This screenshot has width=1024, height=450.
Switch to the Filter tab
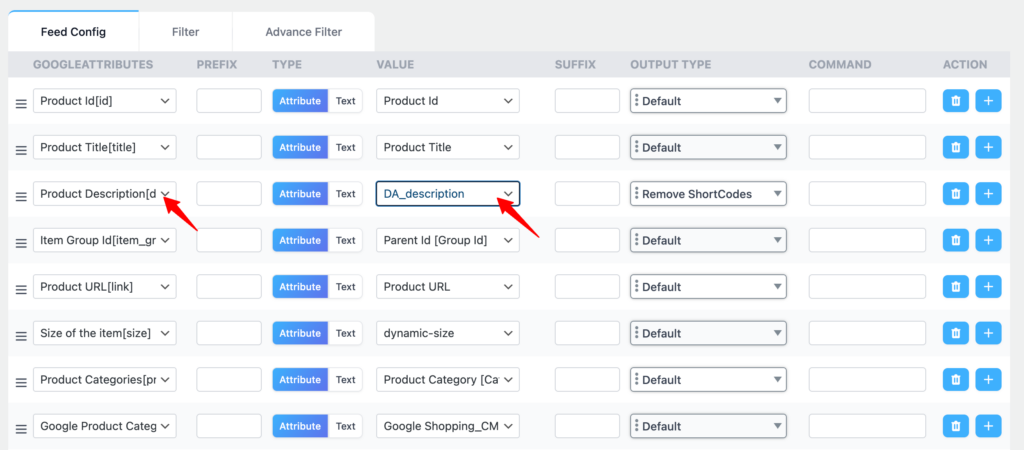[x=185, y=31]
